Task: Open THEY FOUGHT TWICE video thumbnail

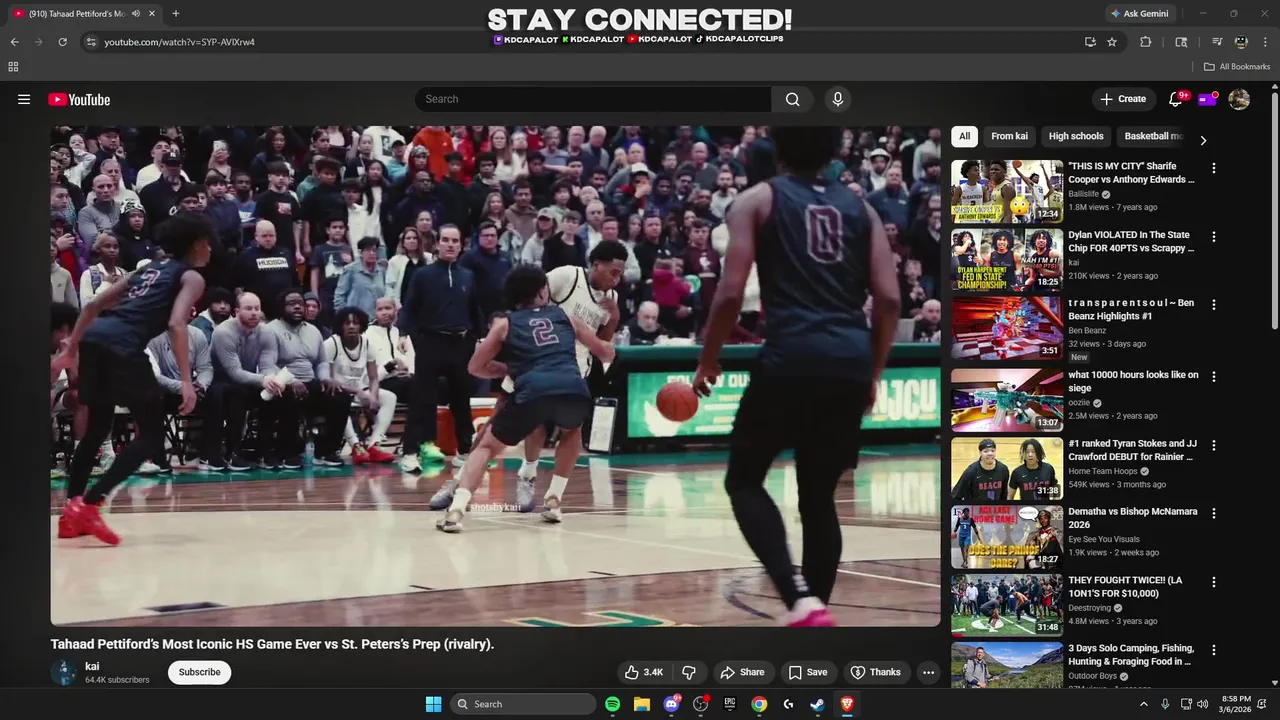Action: point(1006,605)
